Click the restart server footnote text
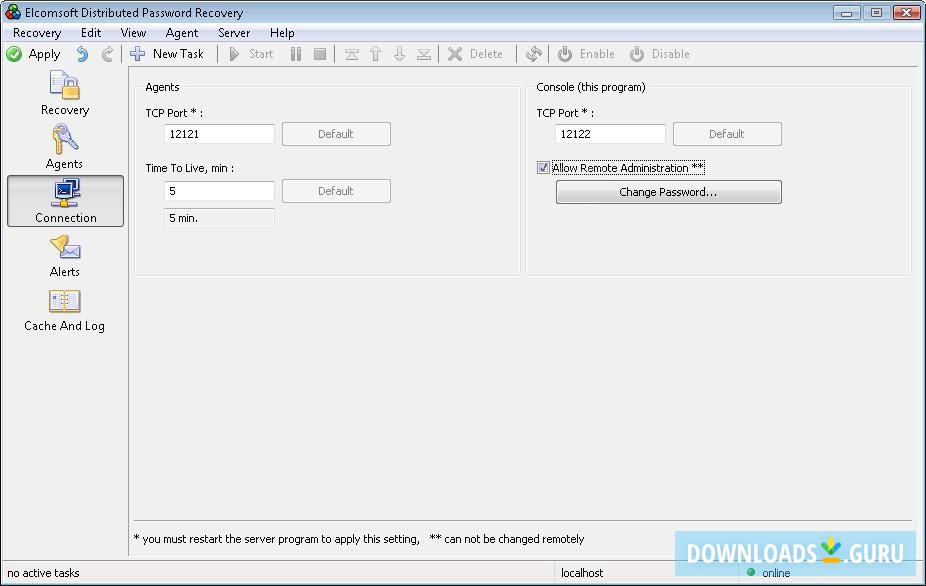 (276, 539)
